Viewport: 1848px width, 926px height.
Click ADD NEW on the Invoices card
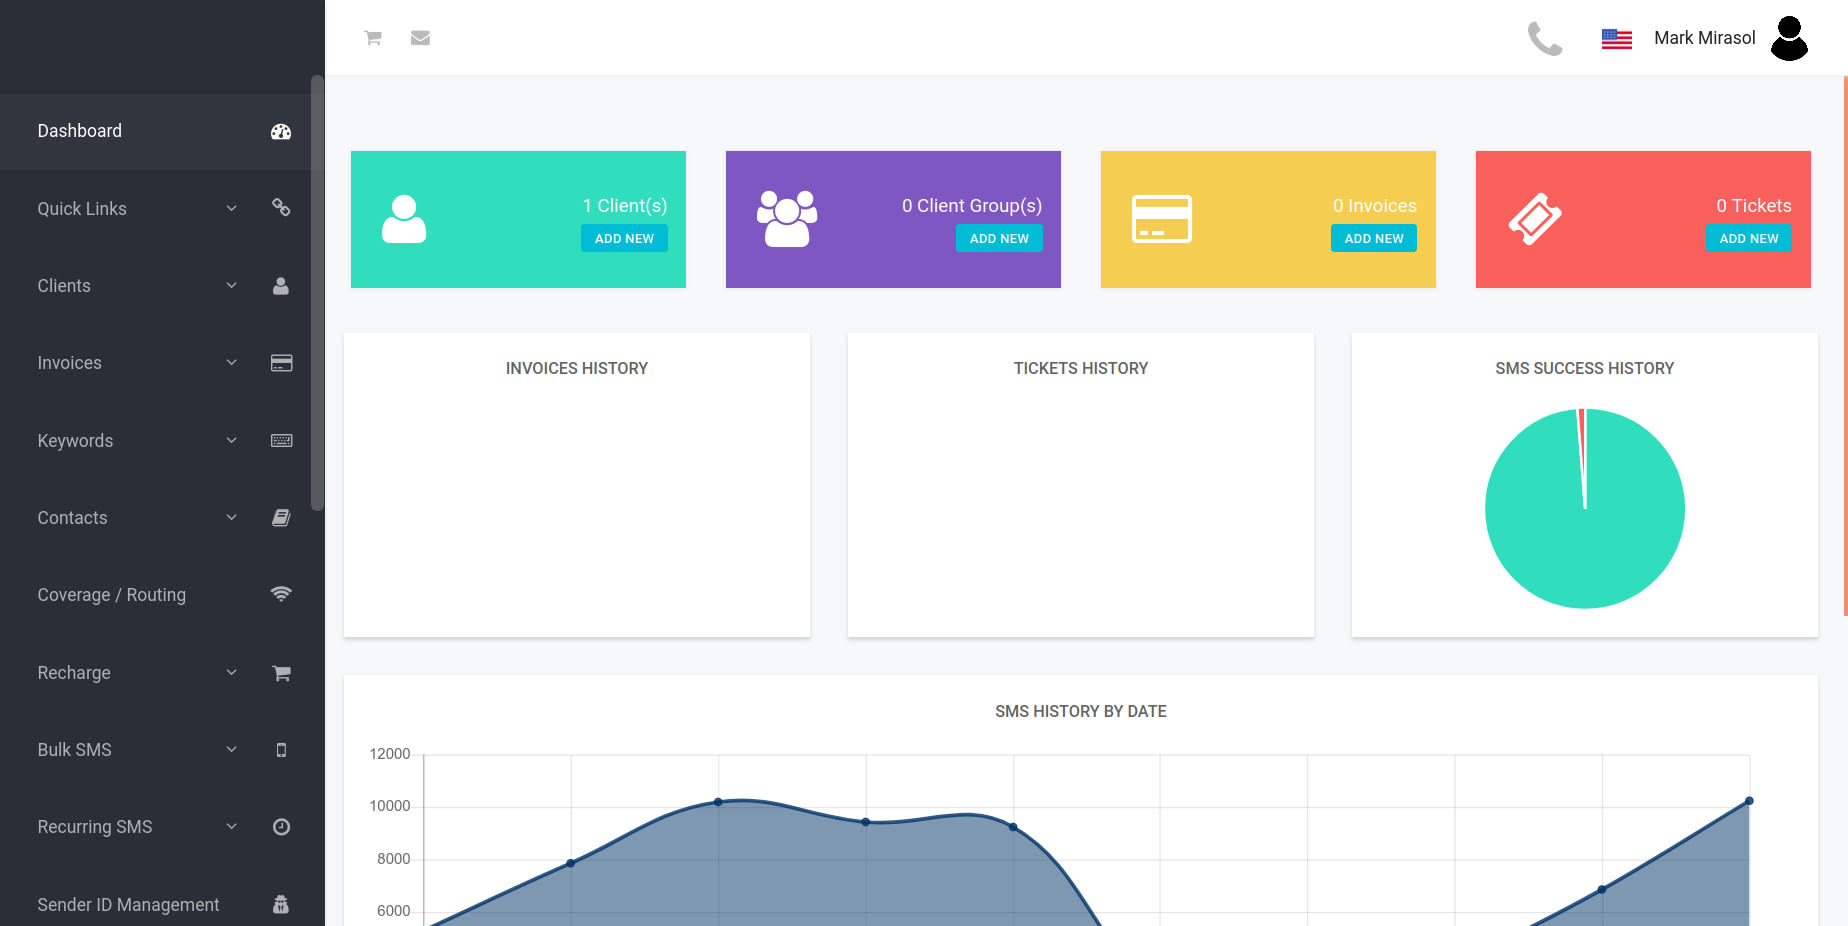[x=1374, y=238]
